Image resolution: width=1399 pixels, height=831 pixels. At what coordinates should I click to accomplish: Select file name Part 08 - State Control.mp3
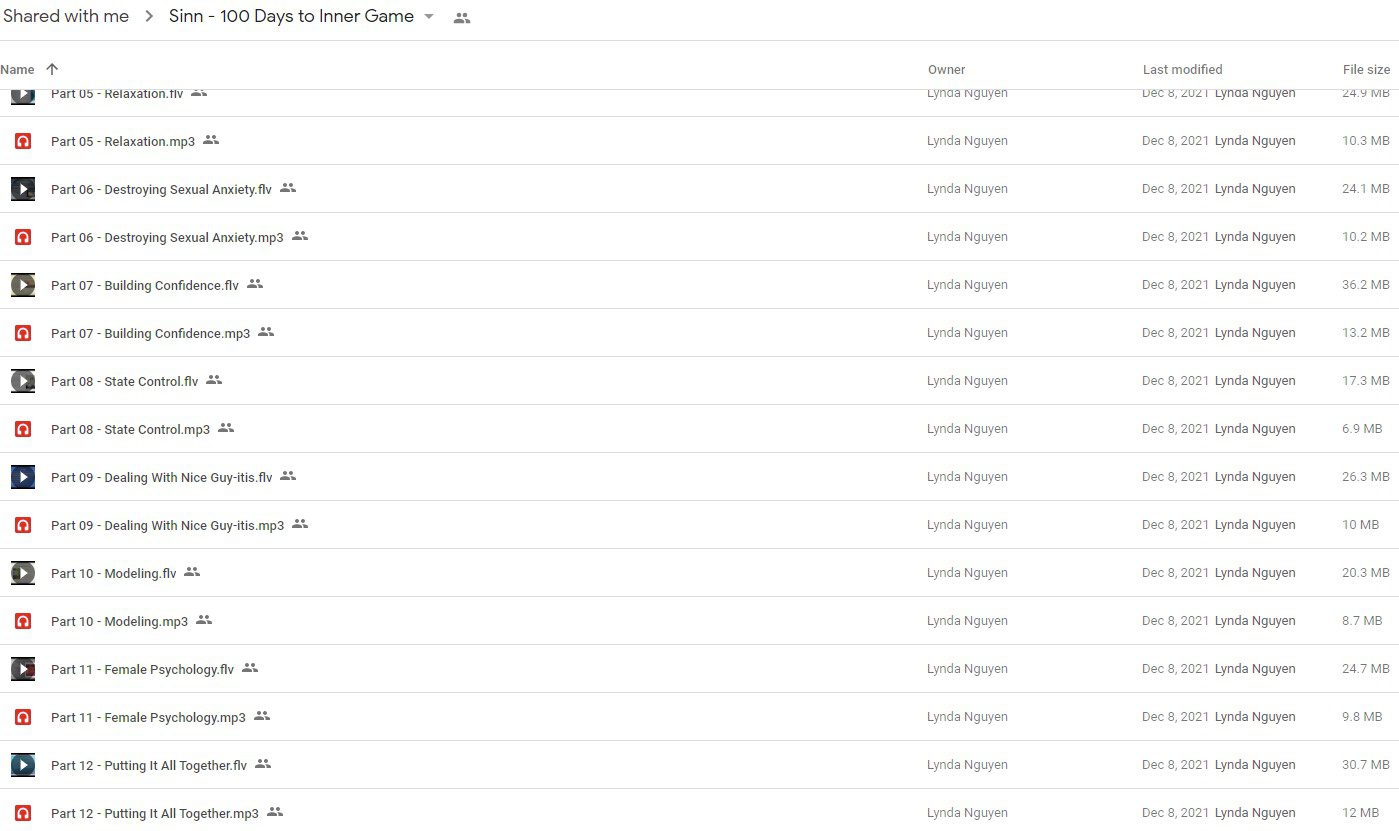pyautogui.click(x=131, y=430)
